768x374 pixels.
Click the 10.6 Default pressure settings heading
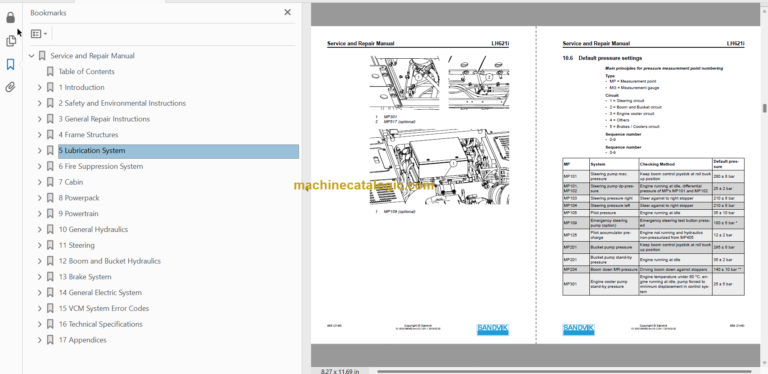click(x=602, y=58)
